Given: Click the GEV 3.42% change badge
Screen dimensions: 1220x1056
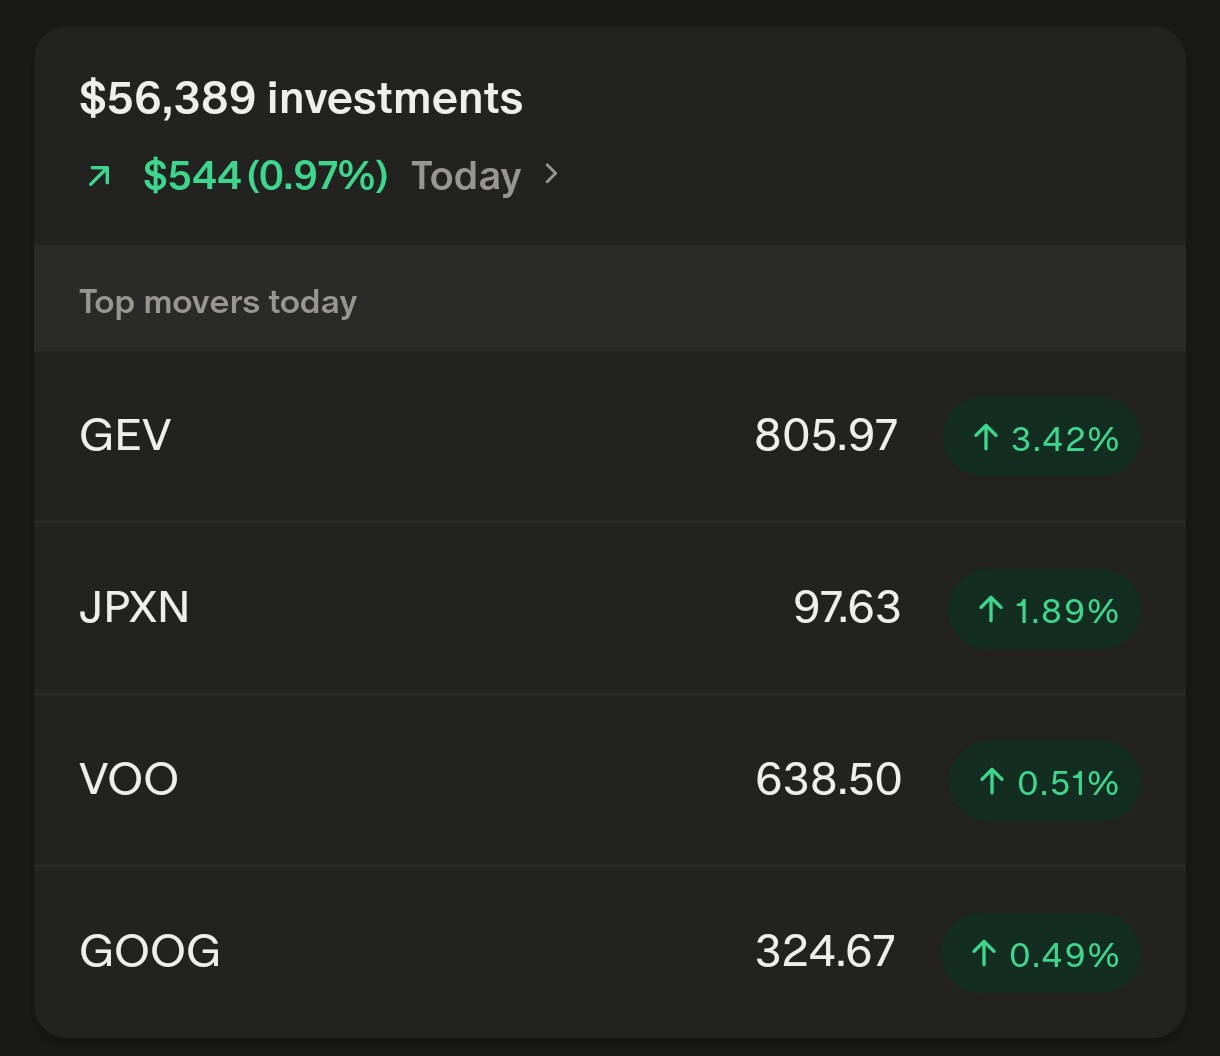Looking at the screenshot, I should (x=1042, y=437).
